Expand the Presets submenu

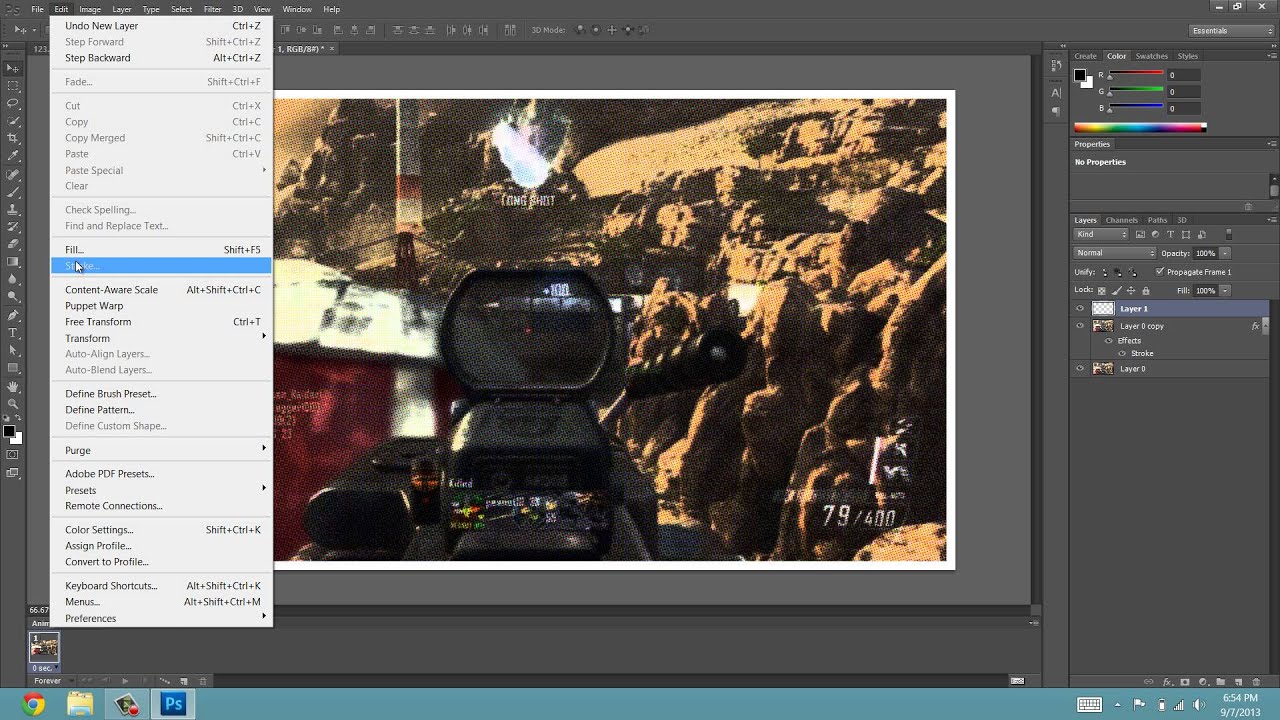pyautogui.click(x=161, y=490)
